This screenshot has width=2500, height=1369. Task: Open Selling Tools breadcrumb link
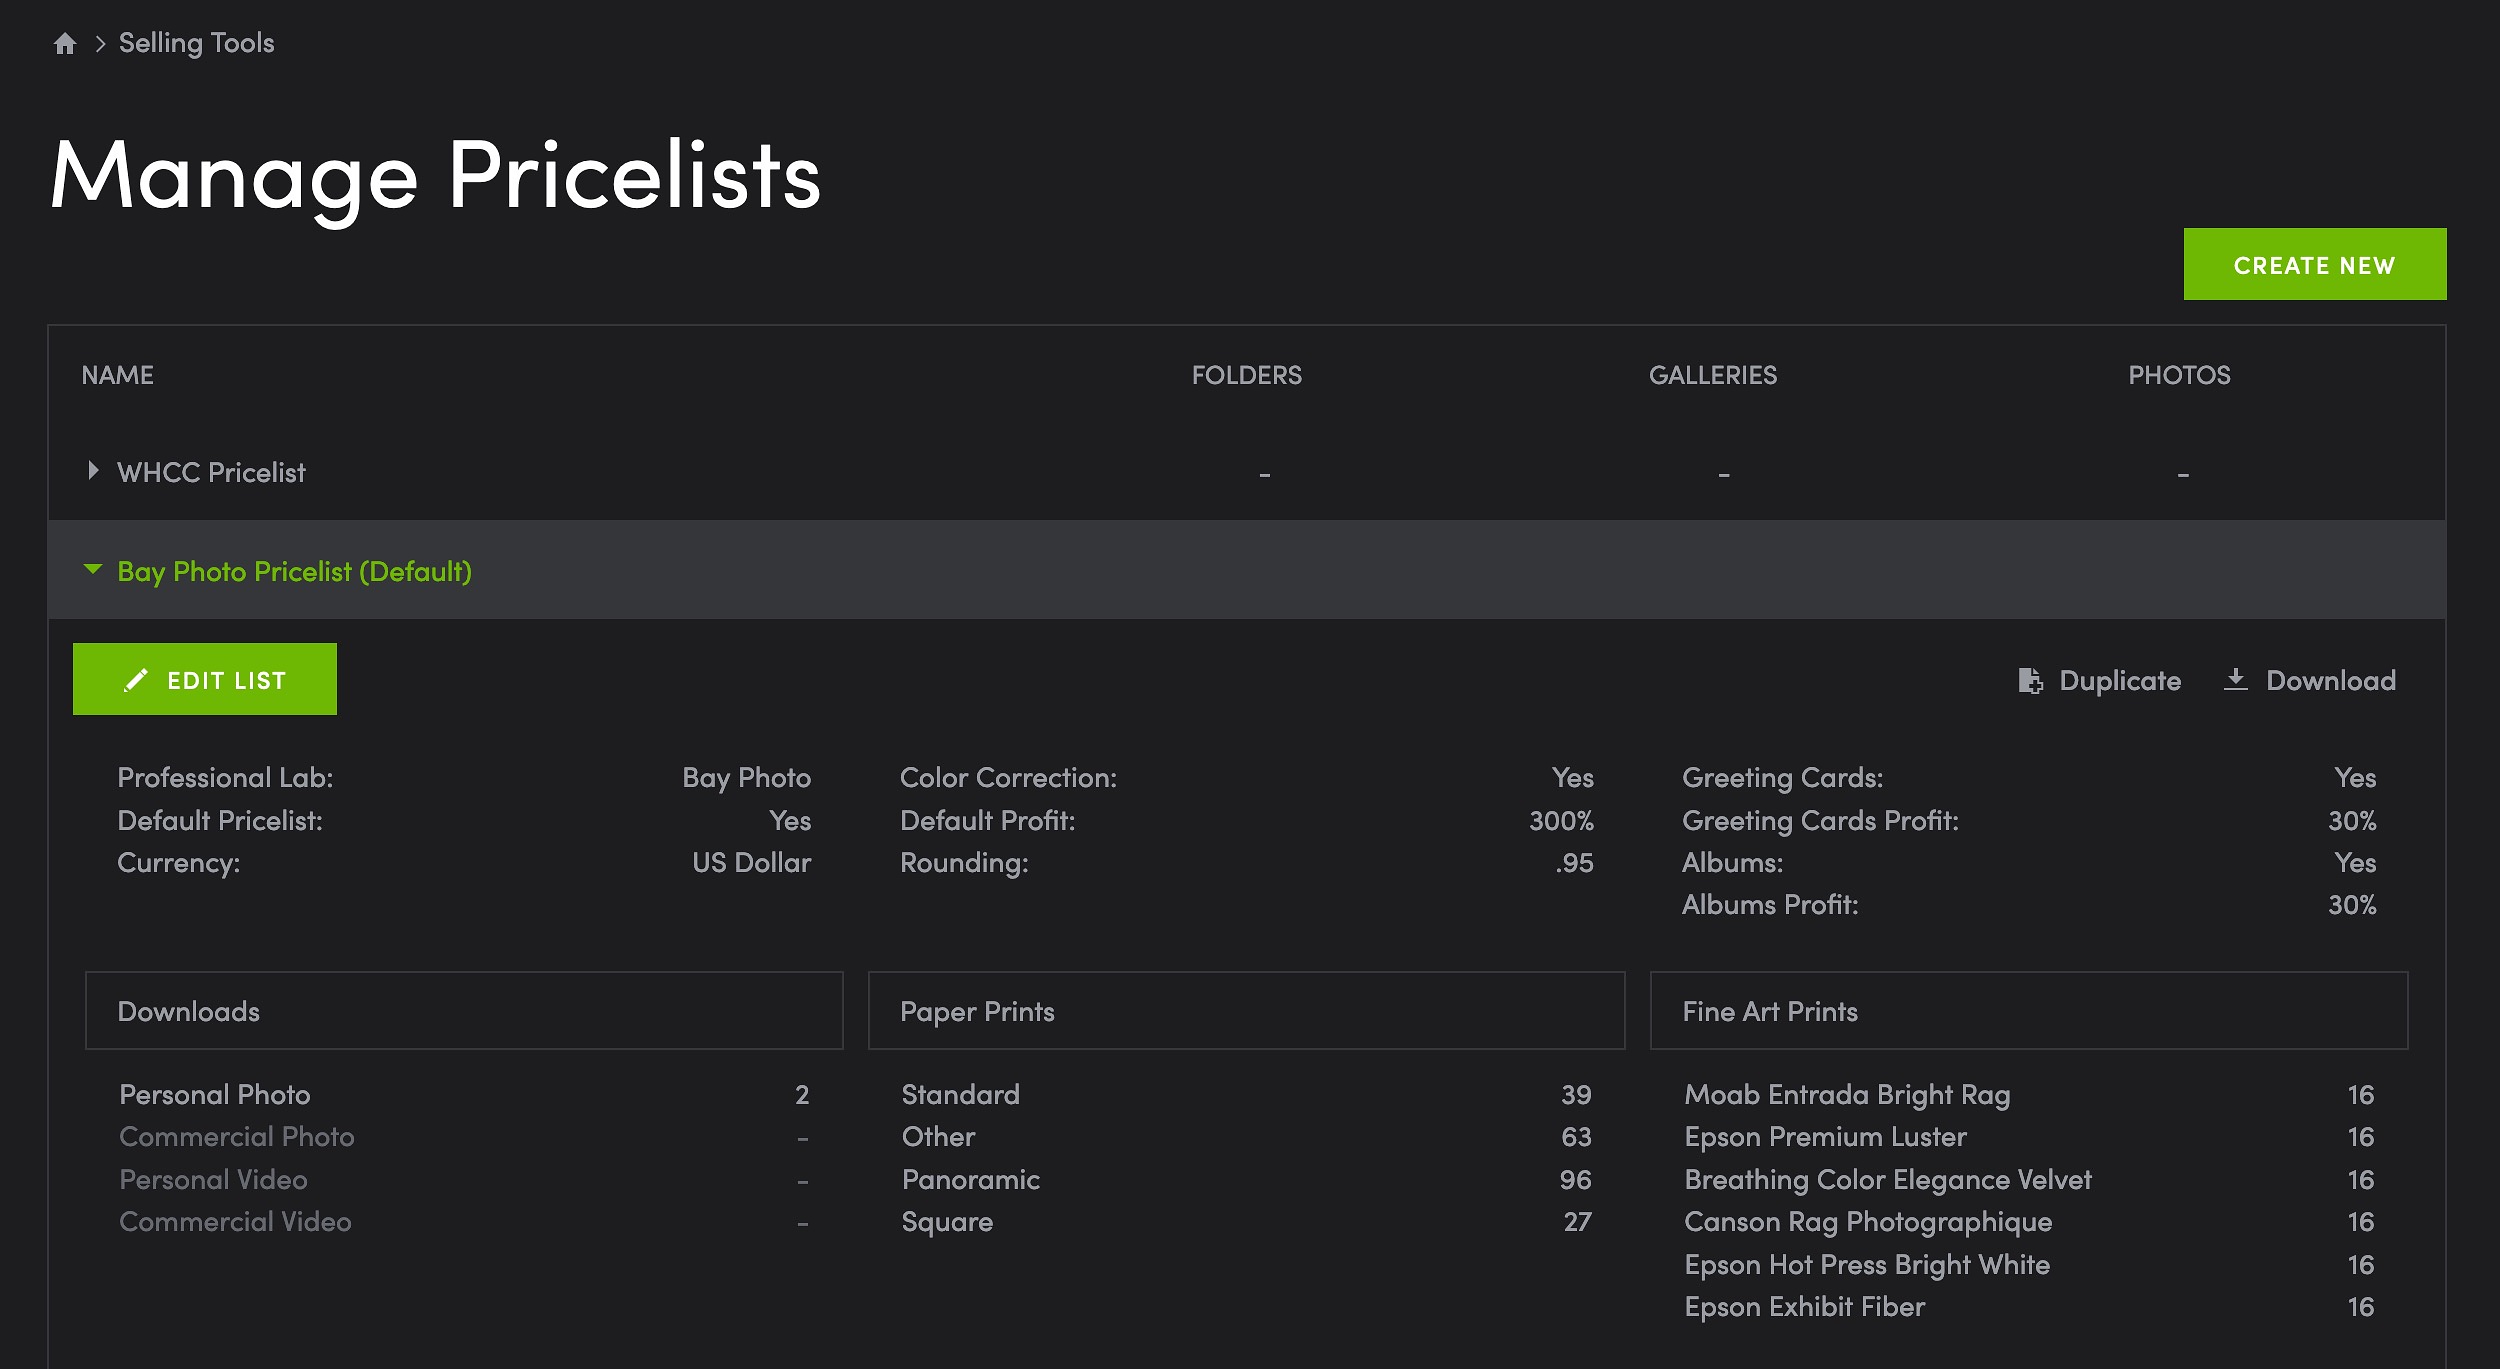[x=196, y=43]
